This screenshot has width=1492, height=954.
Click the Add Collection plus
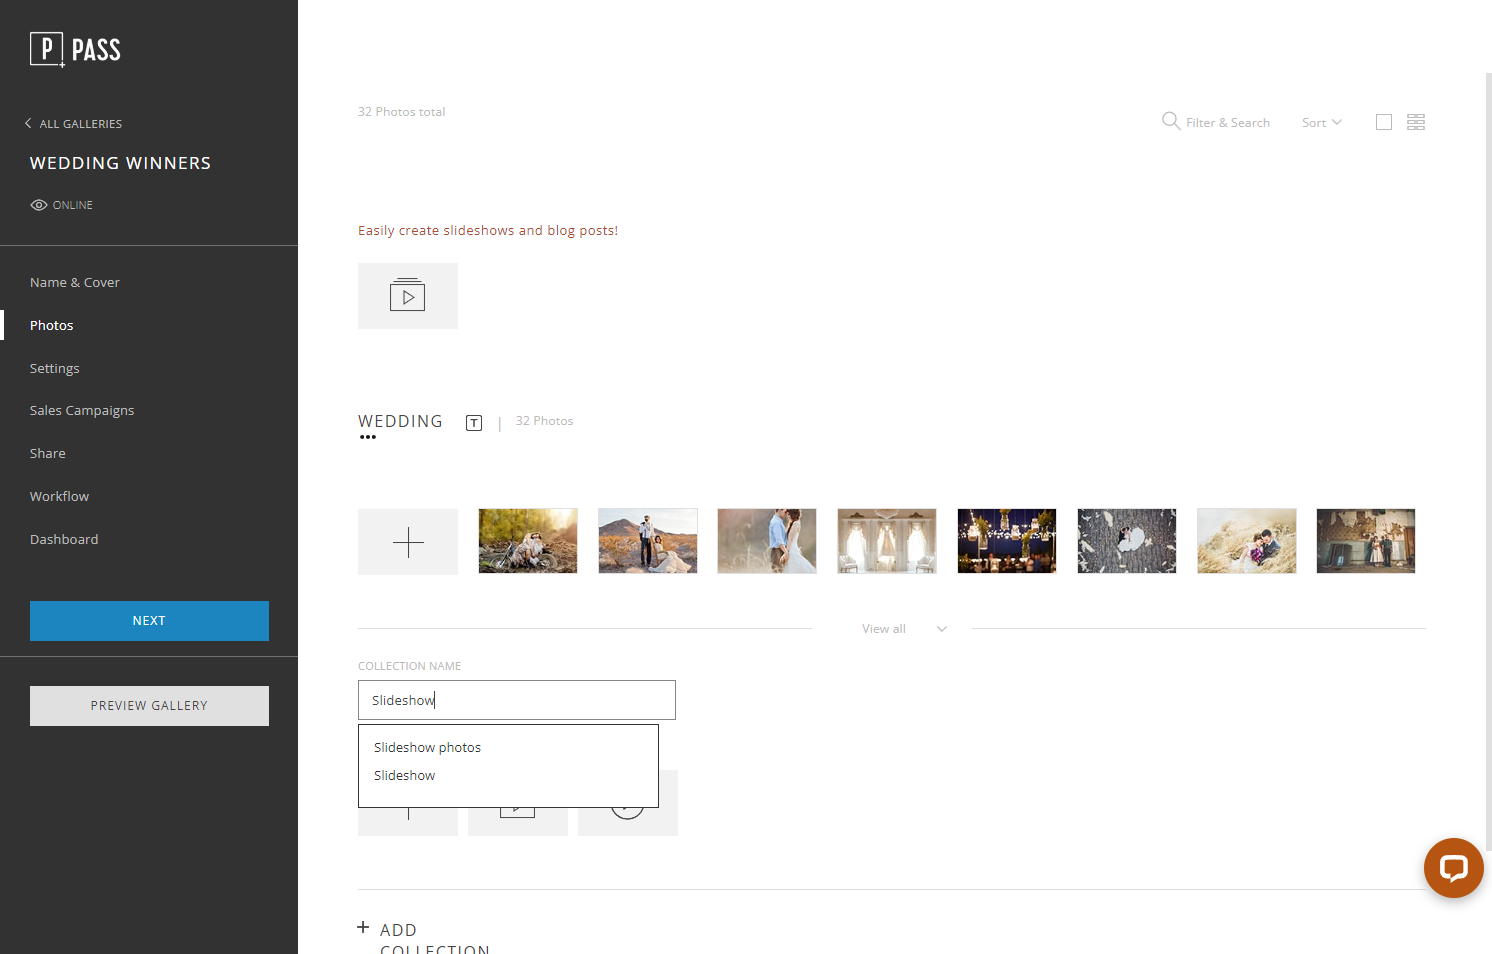363,928
